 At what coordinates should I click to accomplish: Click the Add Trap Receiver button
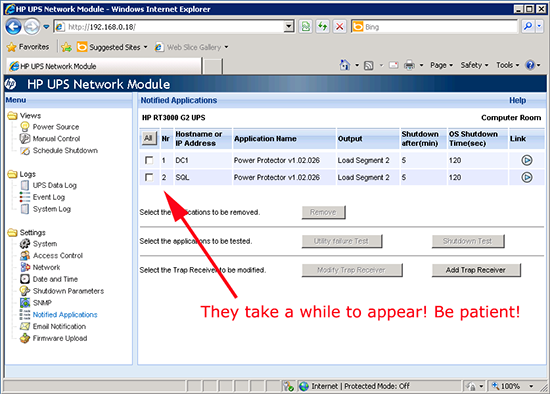point(476,270)
